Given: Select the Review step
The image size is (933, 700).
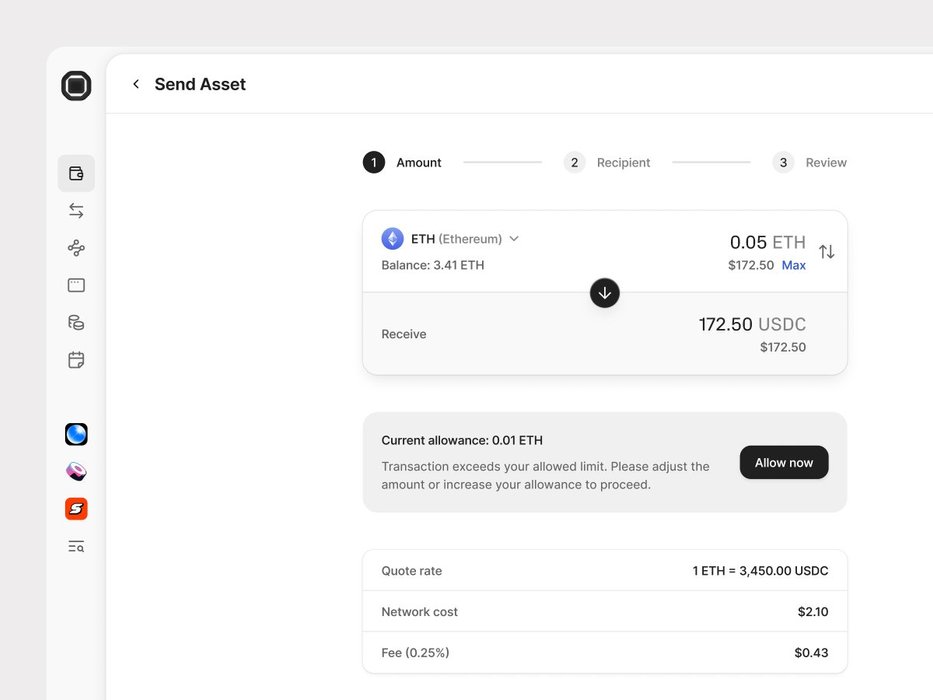Looking at the screenshot, I should pyautogui.click(x=809, y=162).
